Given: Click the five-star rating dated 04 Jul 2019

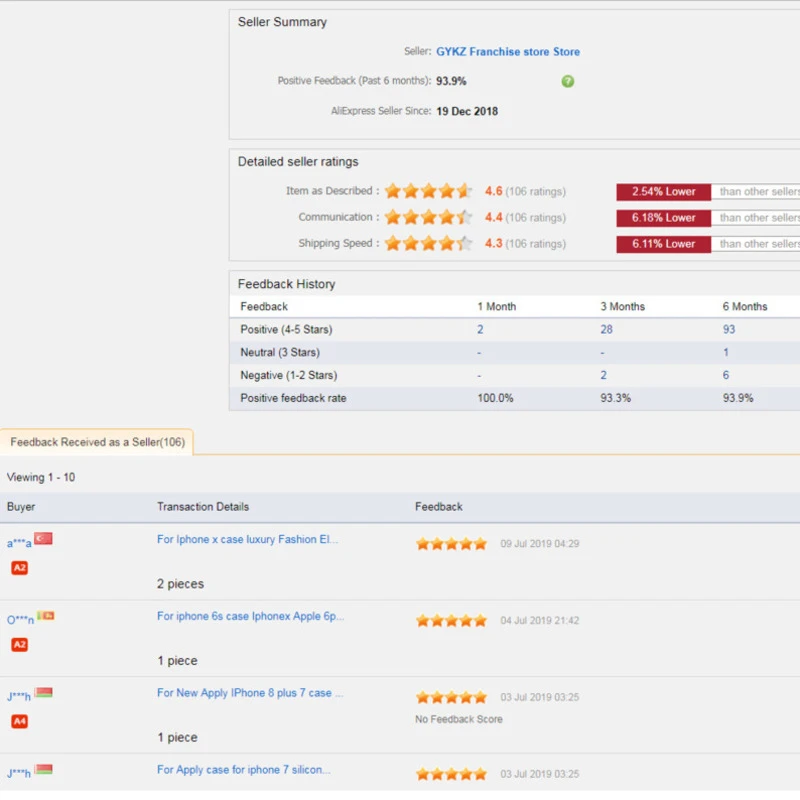Looking at the screenshot, I should pos(451,620).
